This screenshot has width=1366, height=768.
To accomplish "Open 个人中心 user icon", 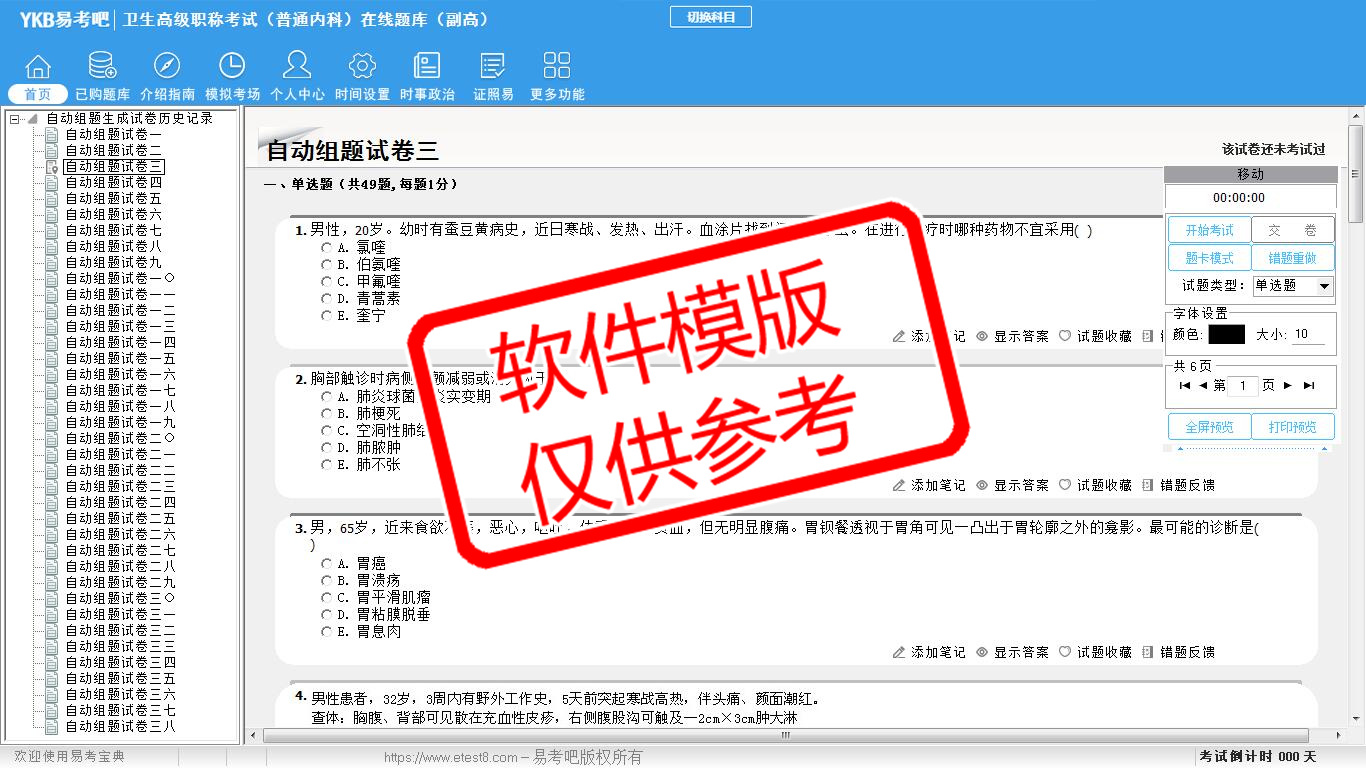I will [297, 67].
